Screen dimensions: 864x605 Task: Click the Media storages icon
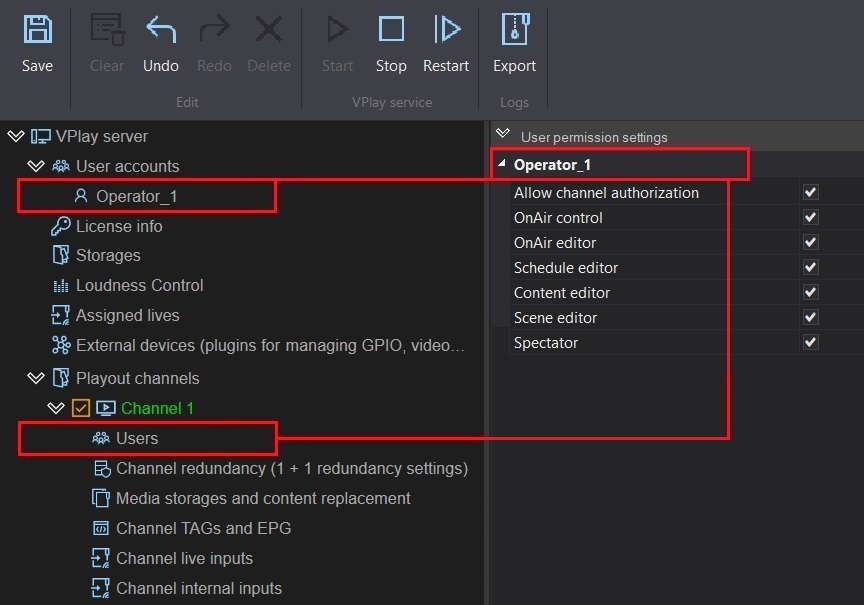tap(101, 498)
